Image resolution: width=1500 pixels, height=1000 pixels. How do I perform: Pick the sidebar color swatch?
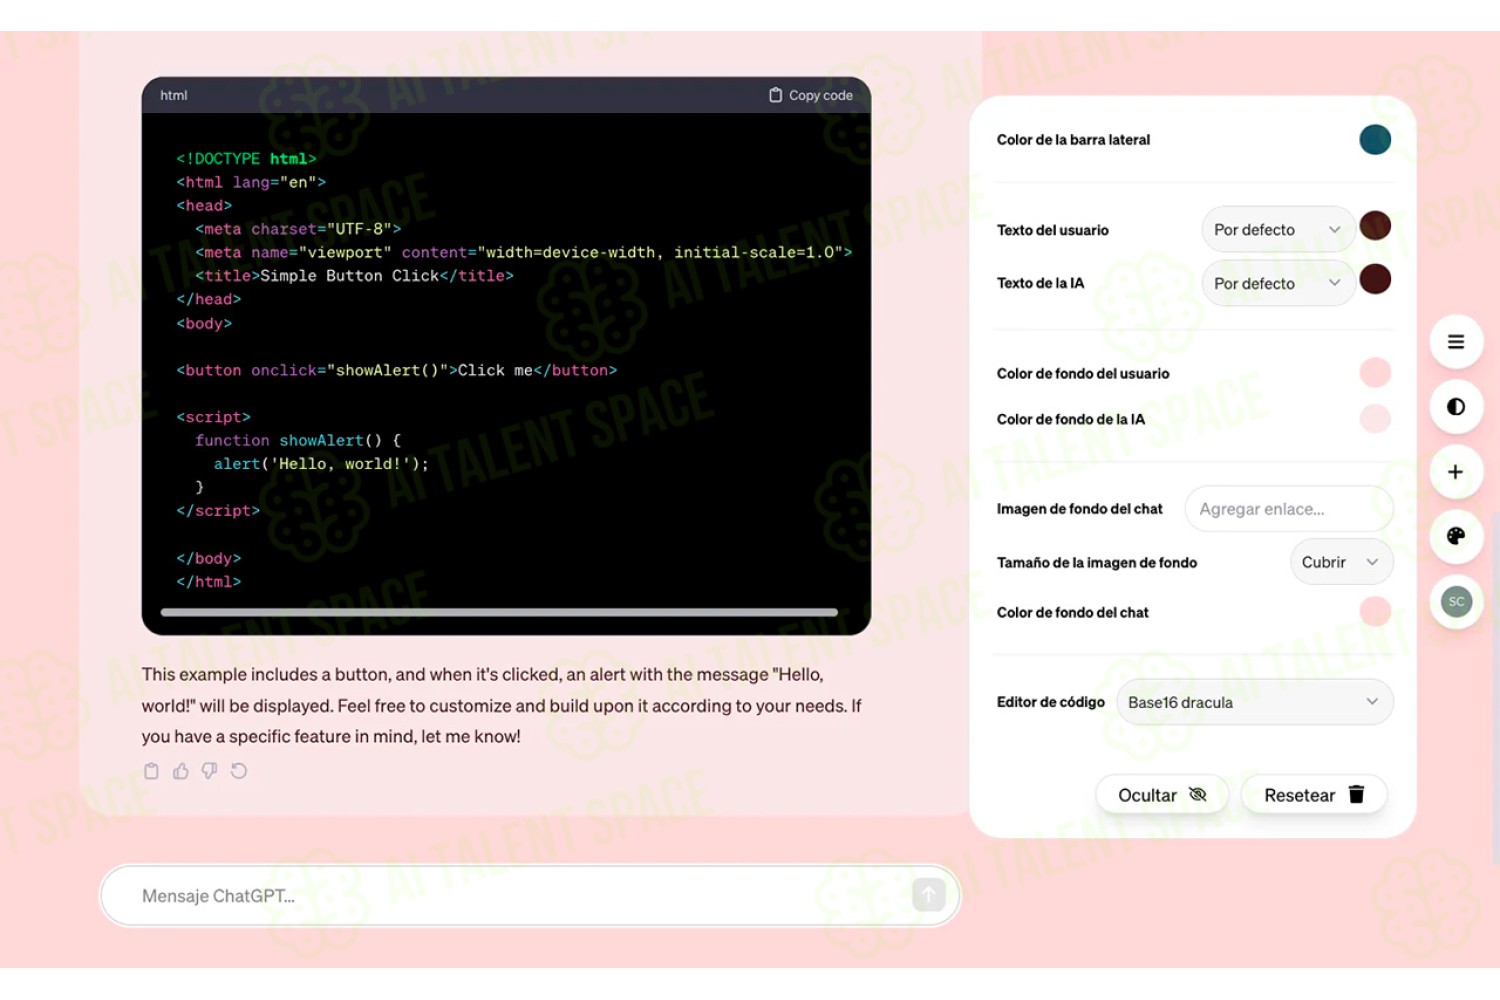1375,140
